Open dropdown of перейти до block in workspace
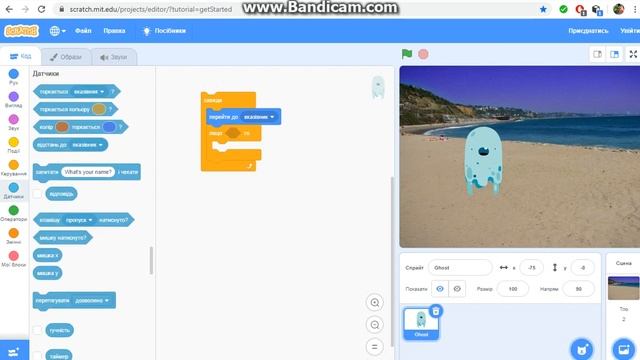Image resolution: width=640 pixels, height=360 pixels. coord(259,117)
